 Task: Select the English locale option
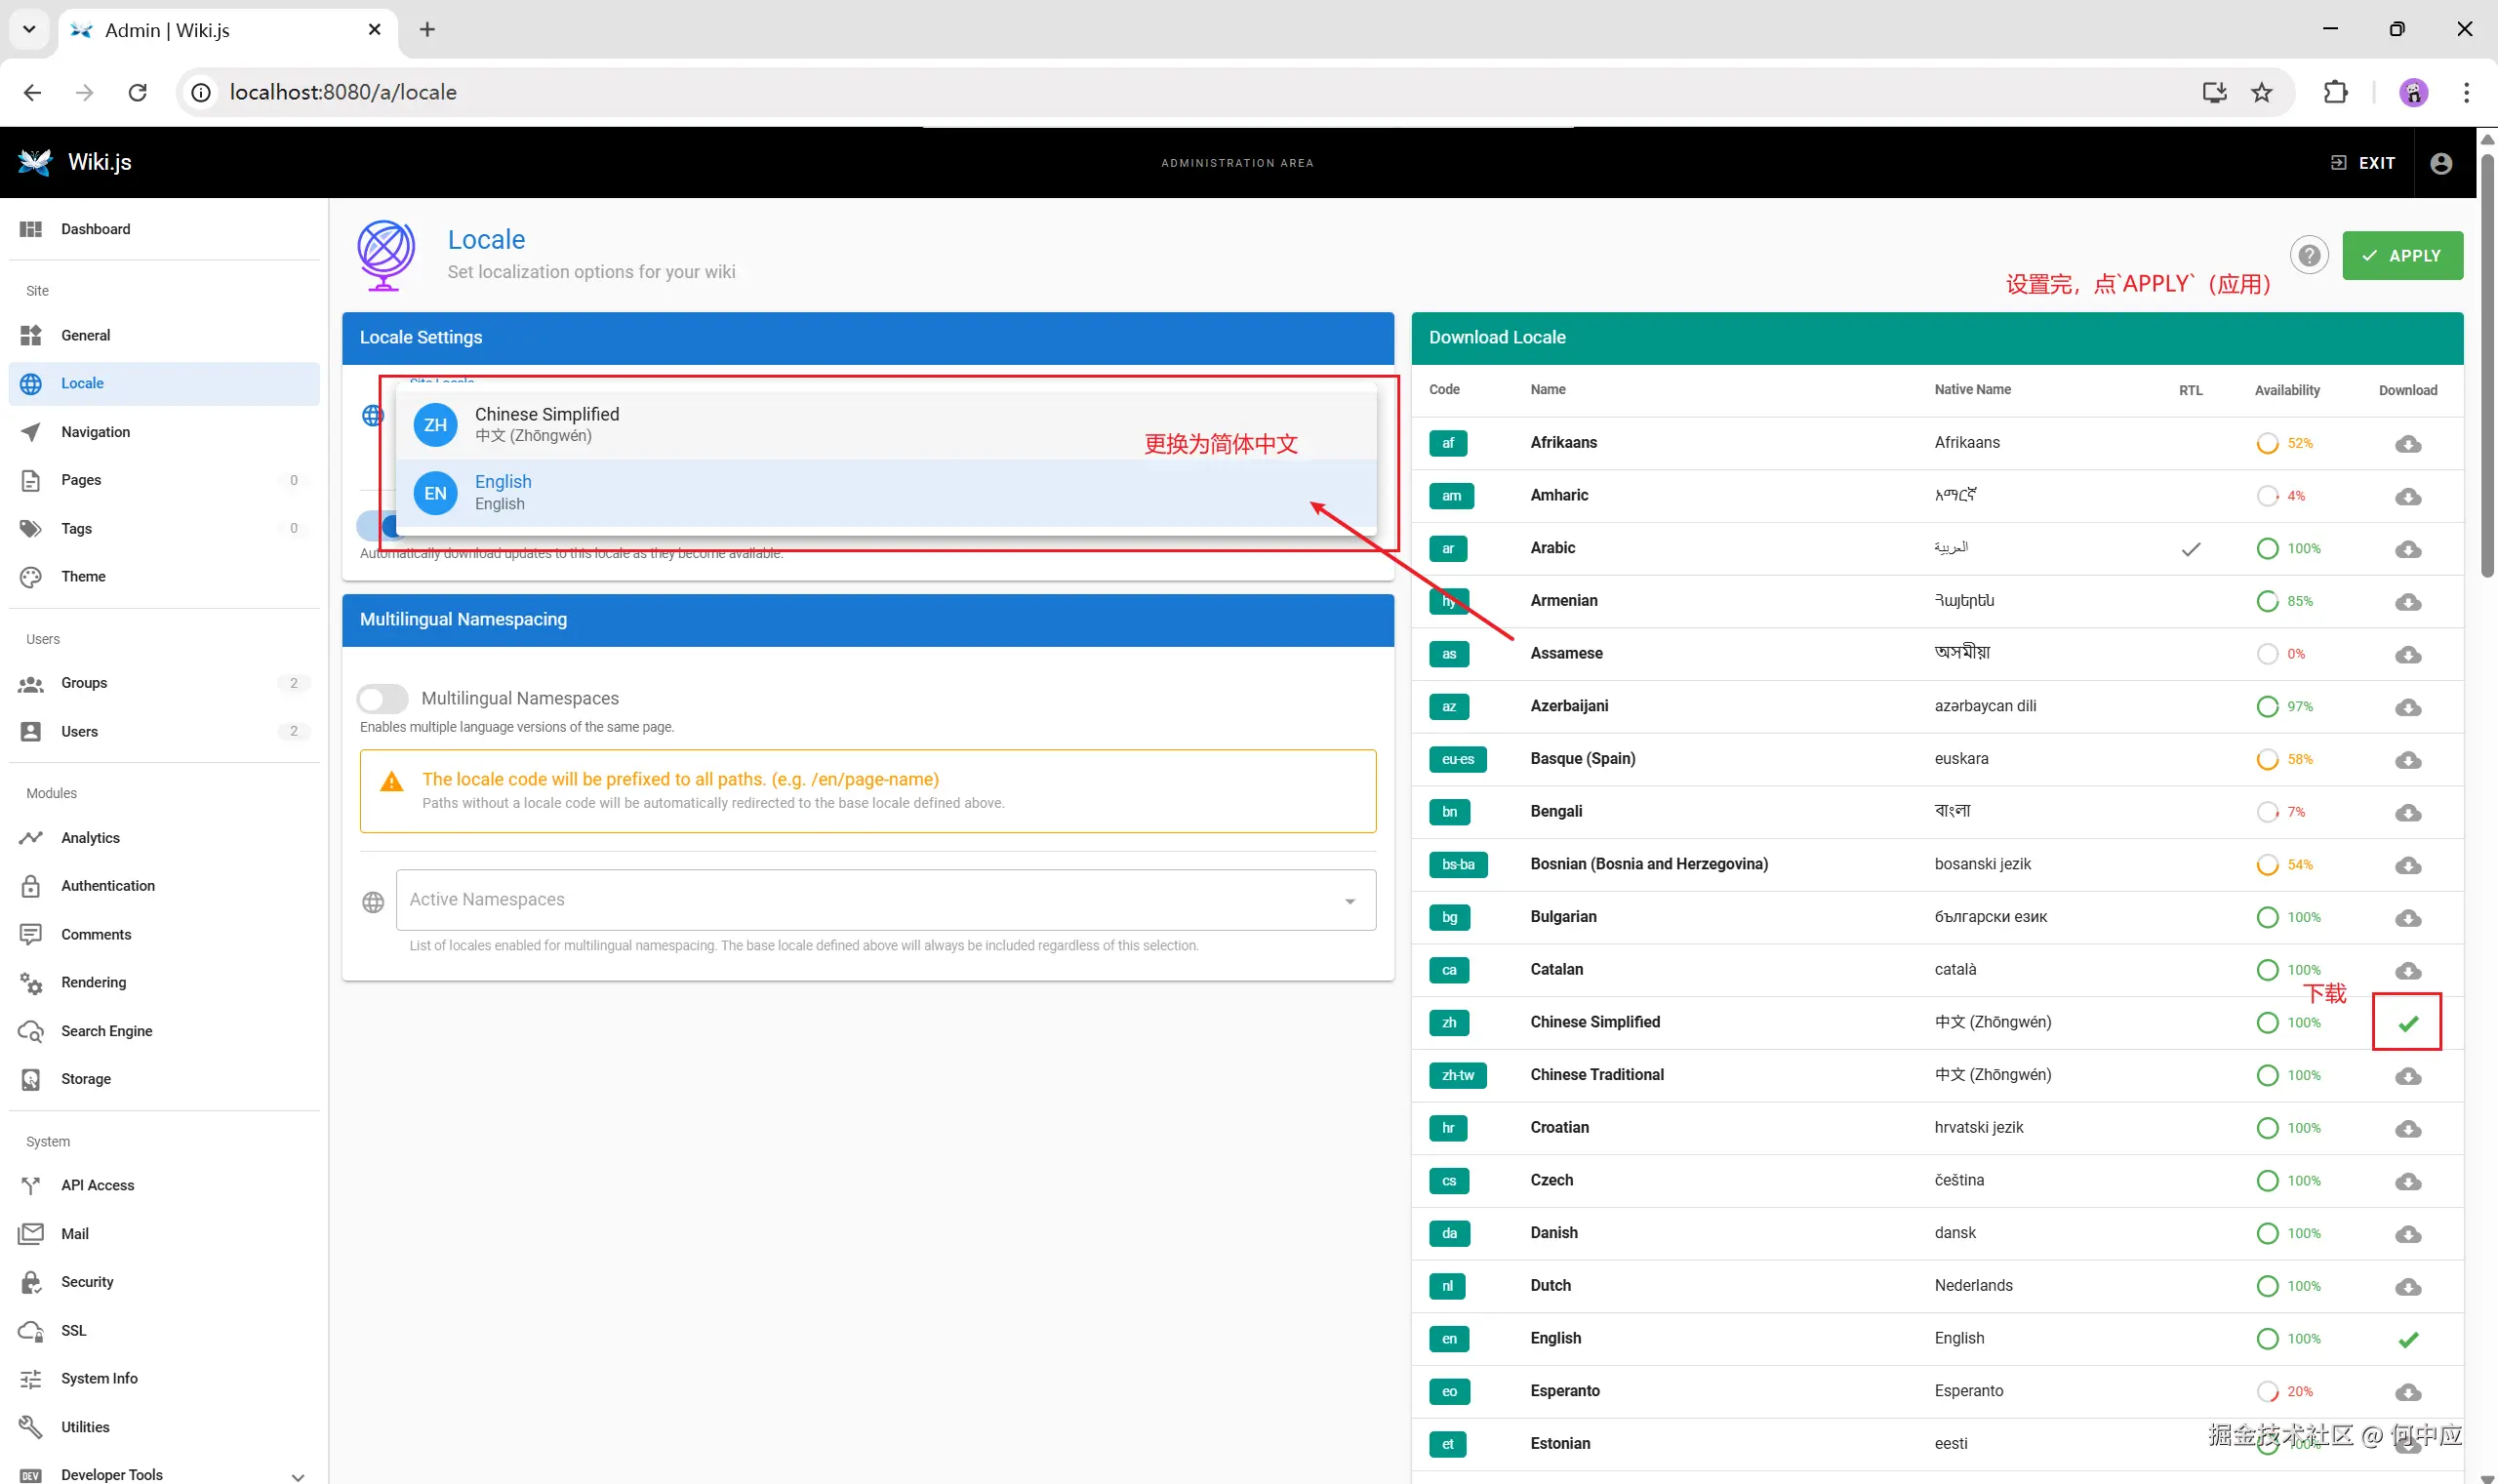pyautogui.click(x=503, y=492)
